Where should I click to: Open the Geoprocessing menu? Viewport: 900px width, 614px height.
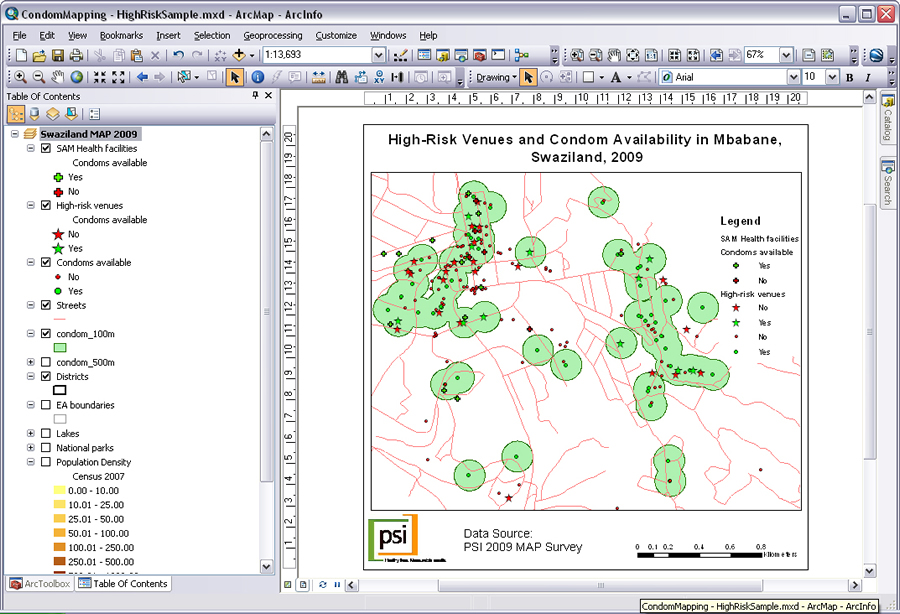click(x=272, y=35)
